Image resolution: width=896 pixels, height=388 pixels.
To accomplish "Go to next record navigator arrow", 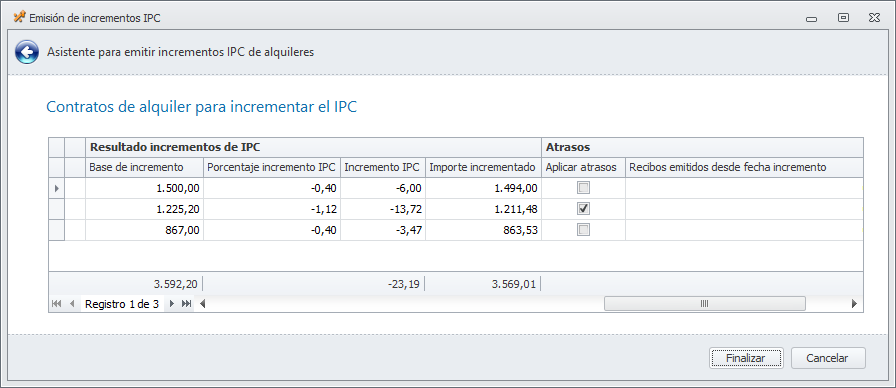I will 171,304.
